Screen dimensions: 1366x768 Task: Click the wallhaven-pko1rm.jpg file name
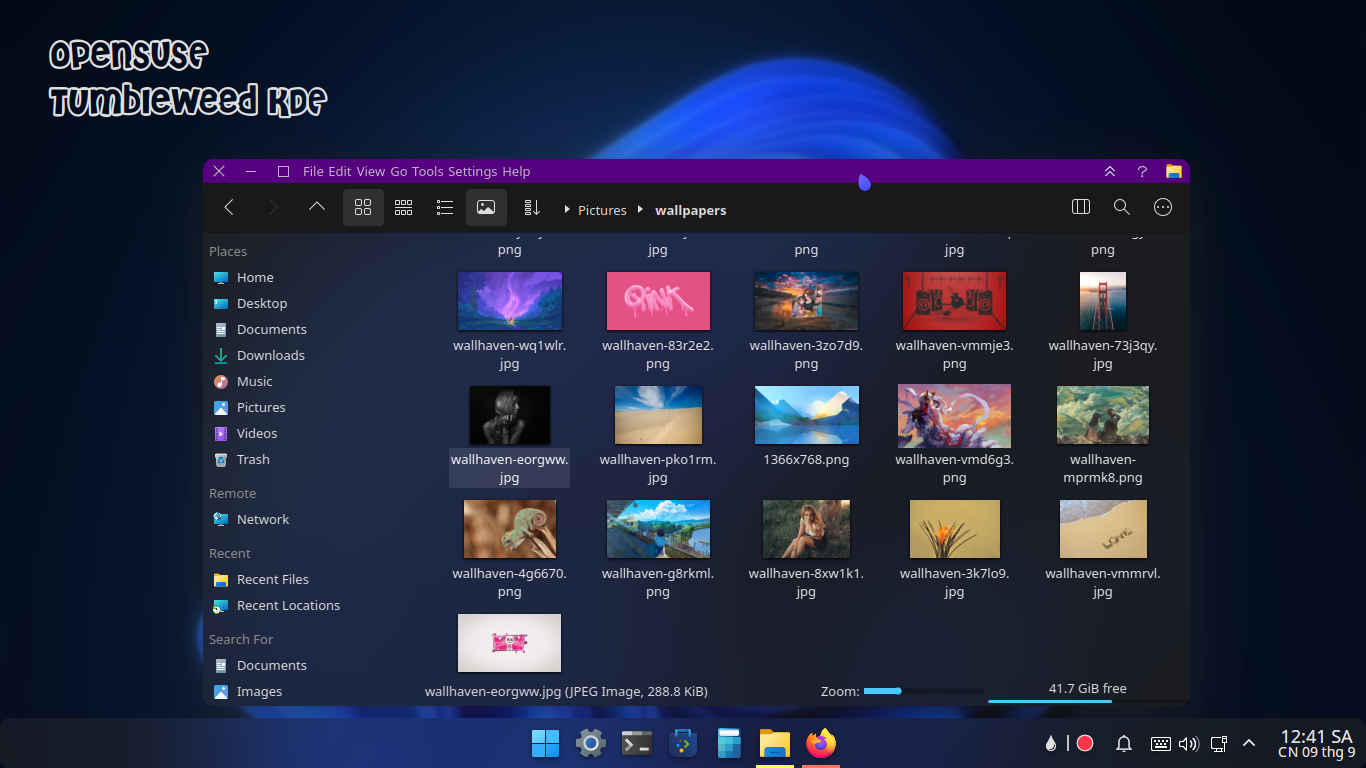point(658,469)
